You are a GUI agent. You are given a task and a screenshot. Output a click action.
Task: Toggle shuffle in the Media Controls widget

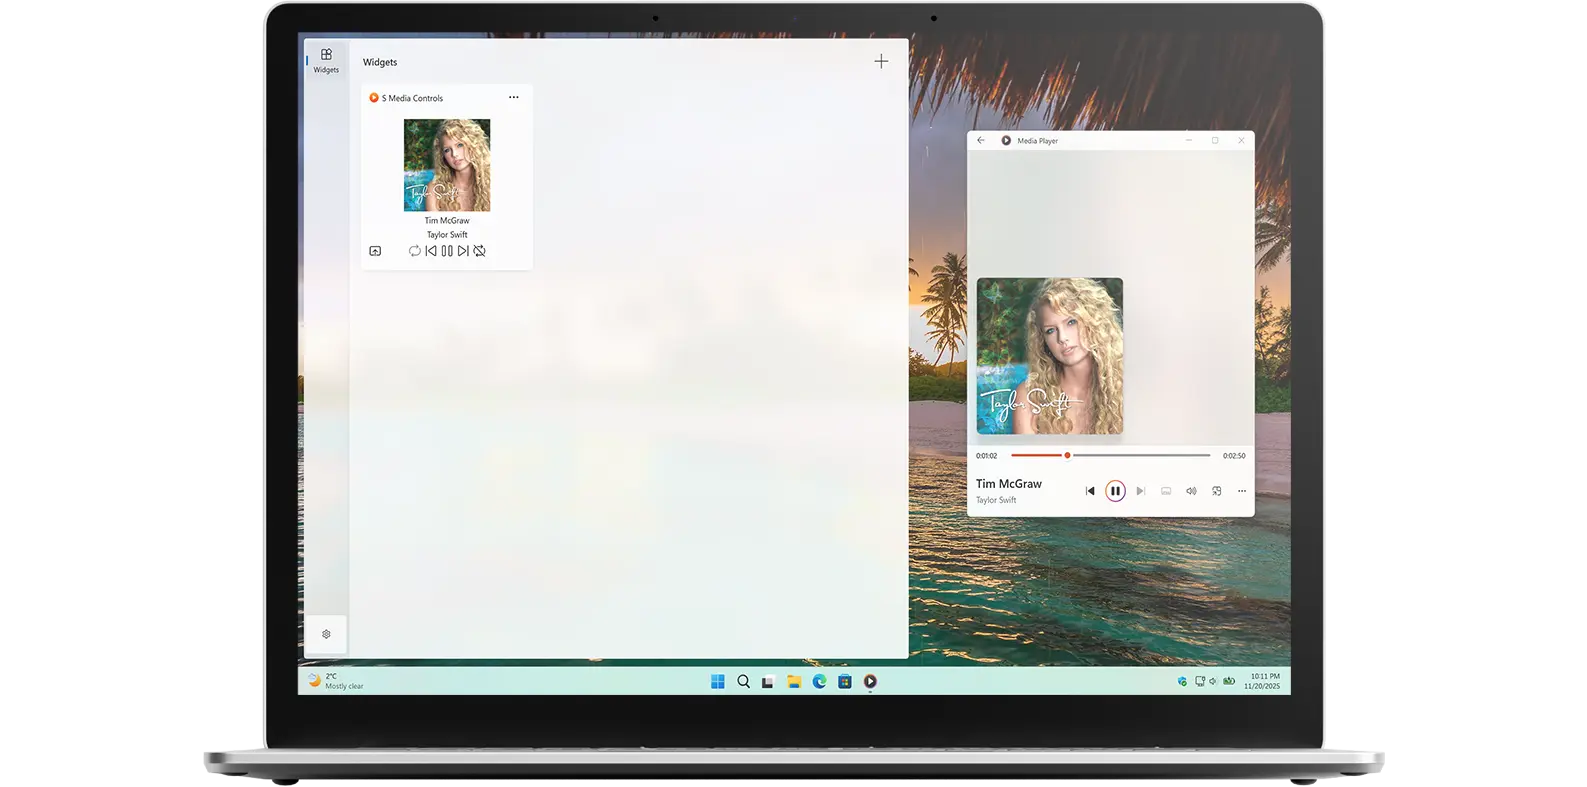tap(479, 251)
